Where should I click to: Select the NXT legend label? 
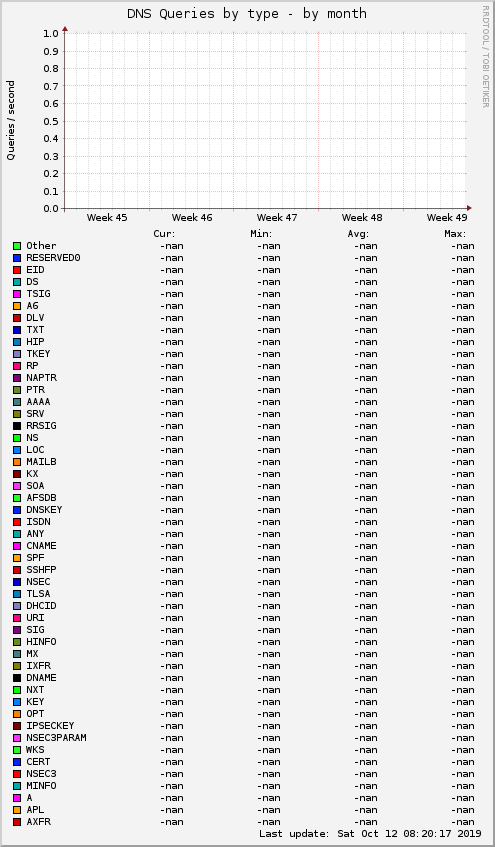pos(35,690)
